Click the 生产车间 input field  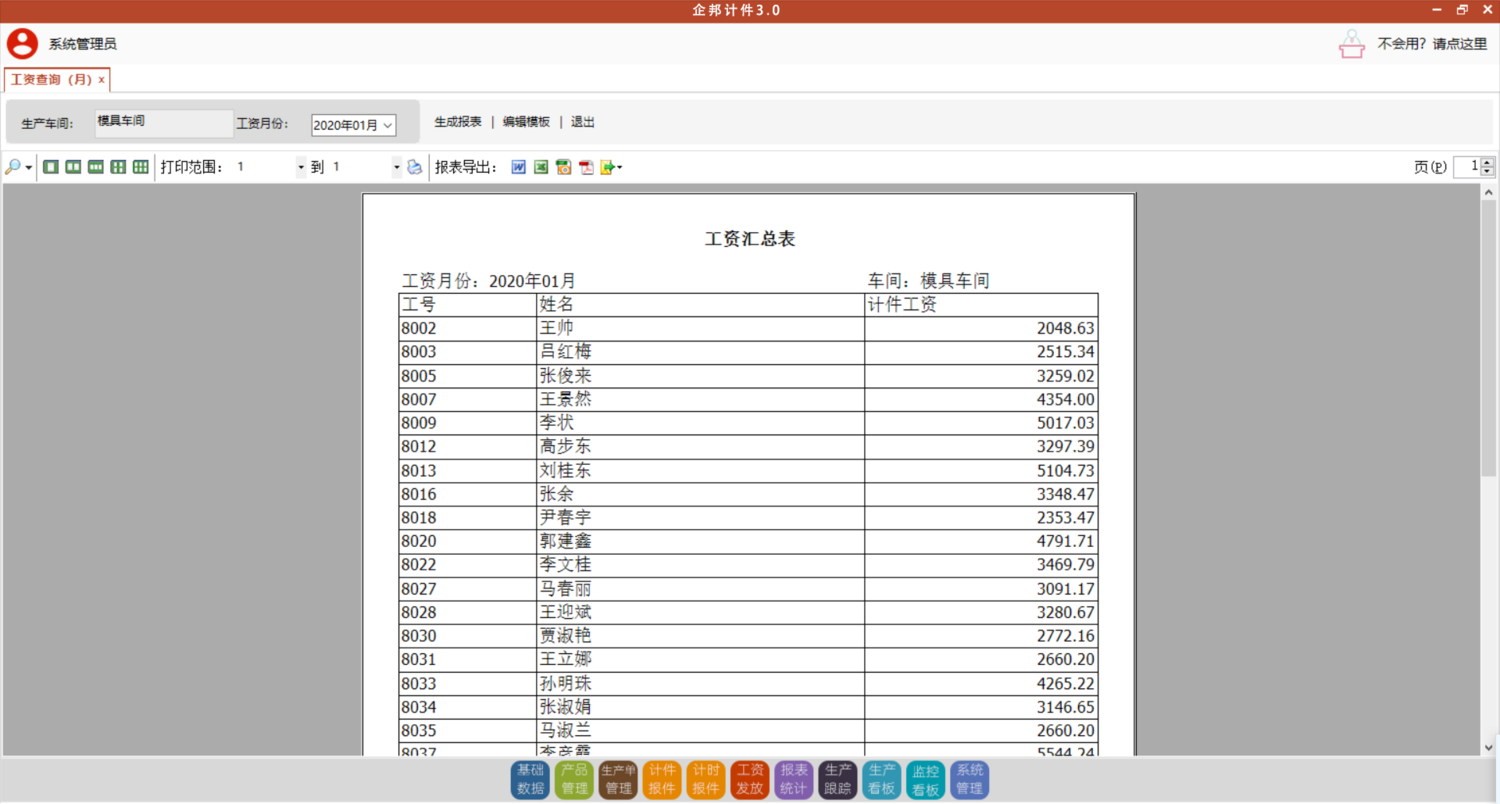tap(164, 123)
